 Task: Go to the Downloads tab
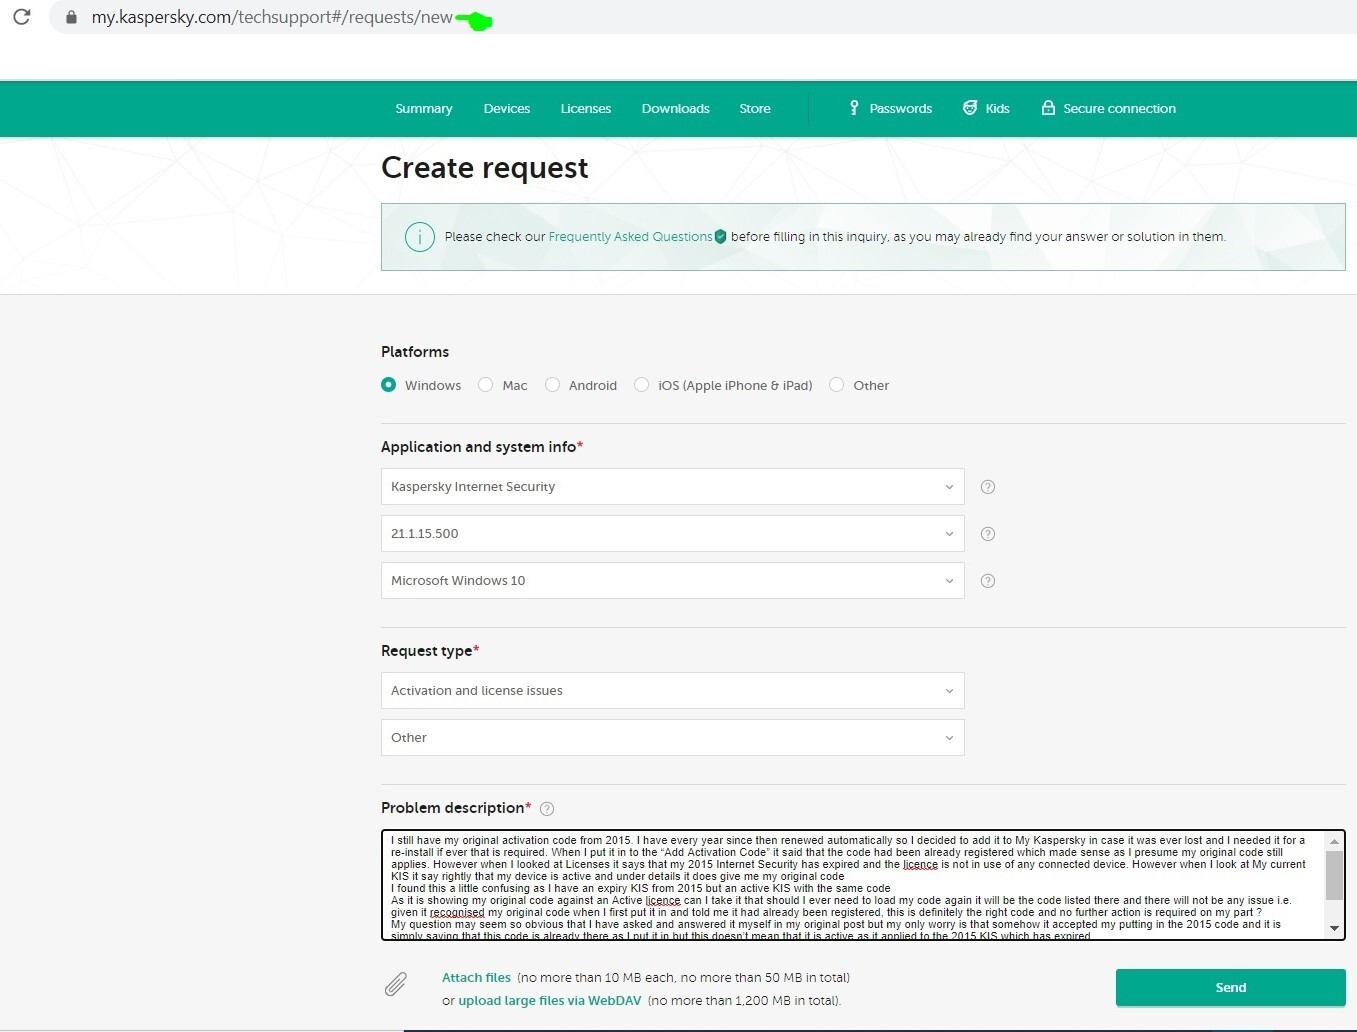click(676, 108)
